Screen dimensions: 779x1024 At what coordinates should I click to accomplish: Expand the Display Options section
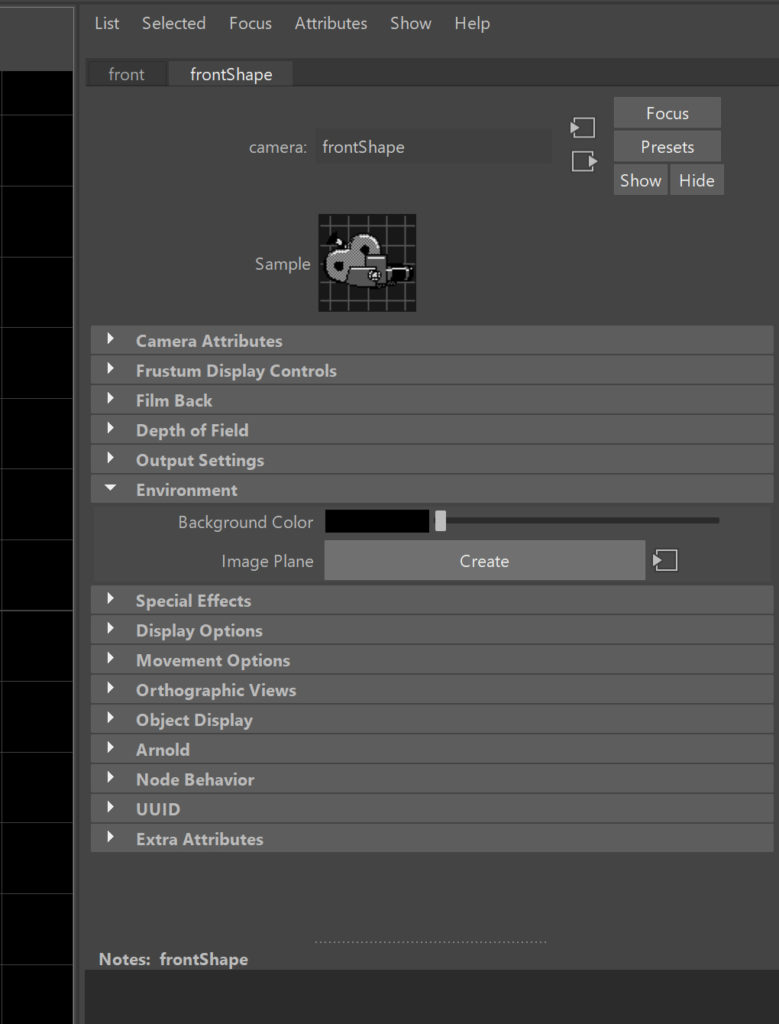tap(432, 631)
